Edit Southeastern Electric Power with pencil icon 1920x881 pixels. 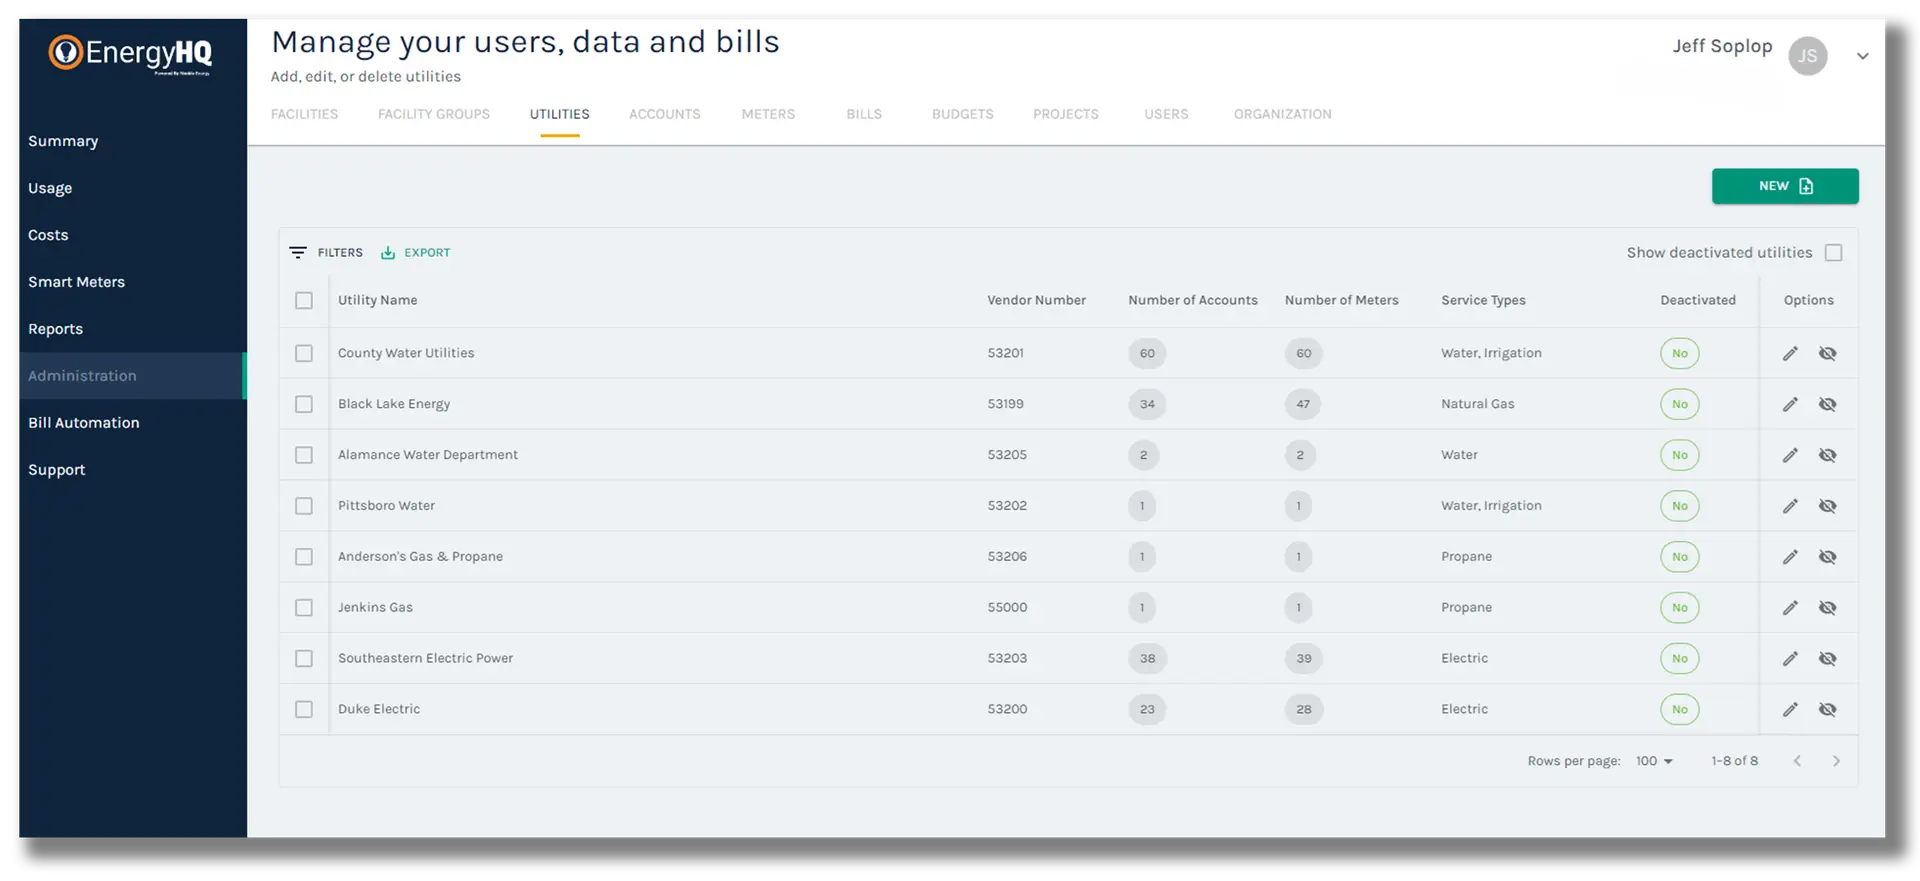click(x=1790, y=658)
